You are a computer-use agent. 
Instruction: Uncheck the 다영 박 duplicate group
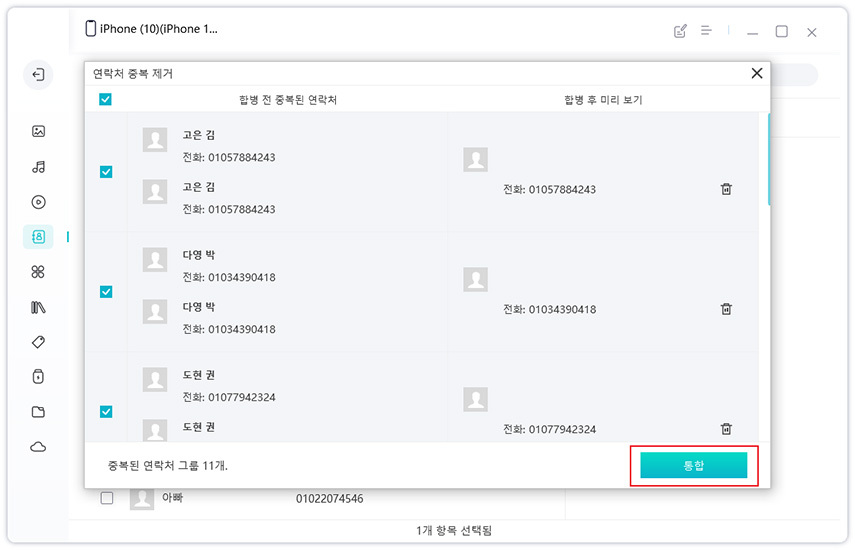tap(106, 292)
